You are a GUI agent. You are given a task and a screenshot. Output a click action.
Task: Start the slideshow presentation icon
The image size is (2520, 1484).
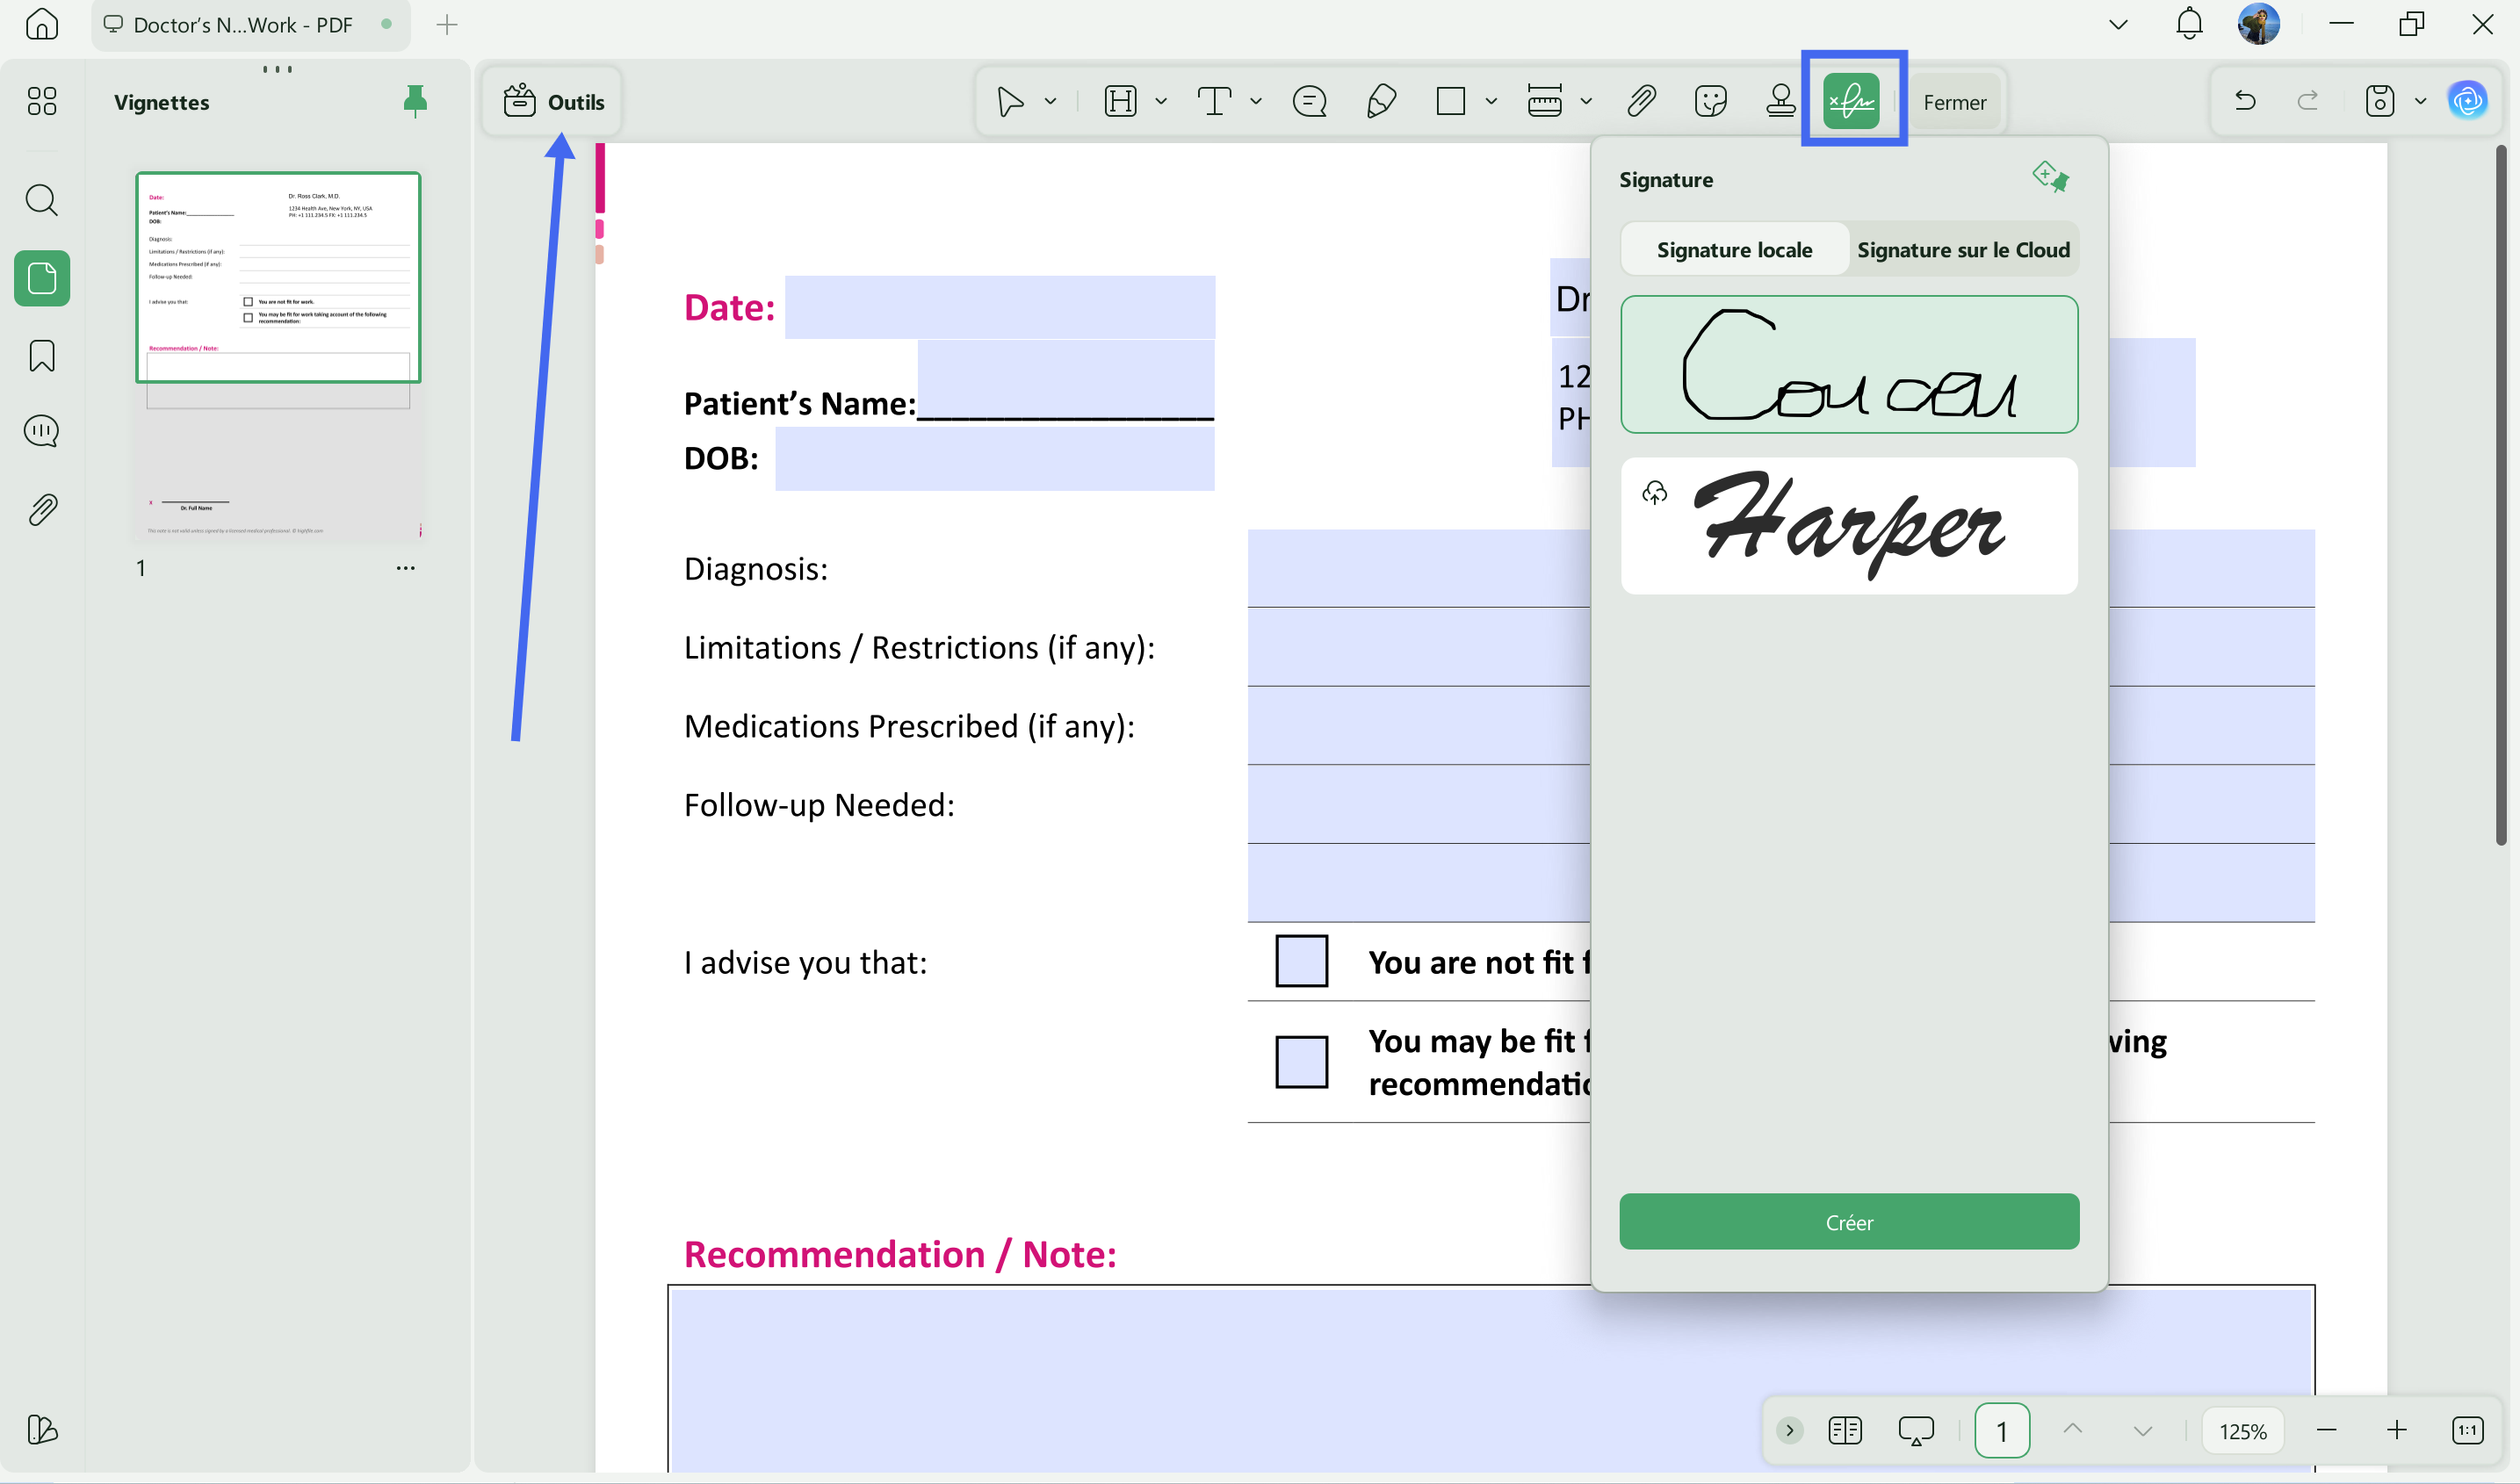[1916, 1430]
